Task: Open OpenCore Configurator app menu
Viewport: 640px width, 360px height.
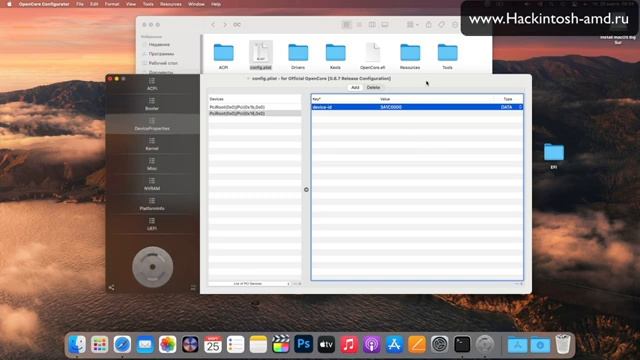Action: (x=44, y=4)
